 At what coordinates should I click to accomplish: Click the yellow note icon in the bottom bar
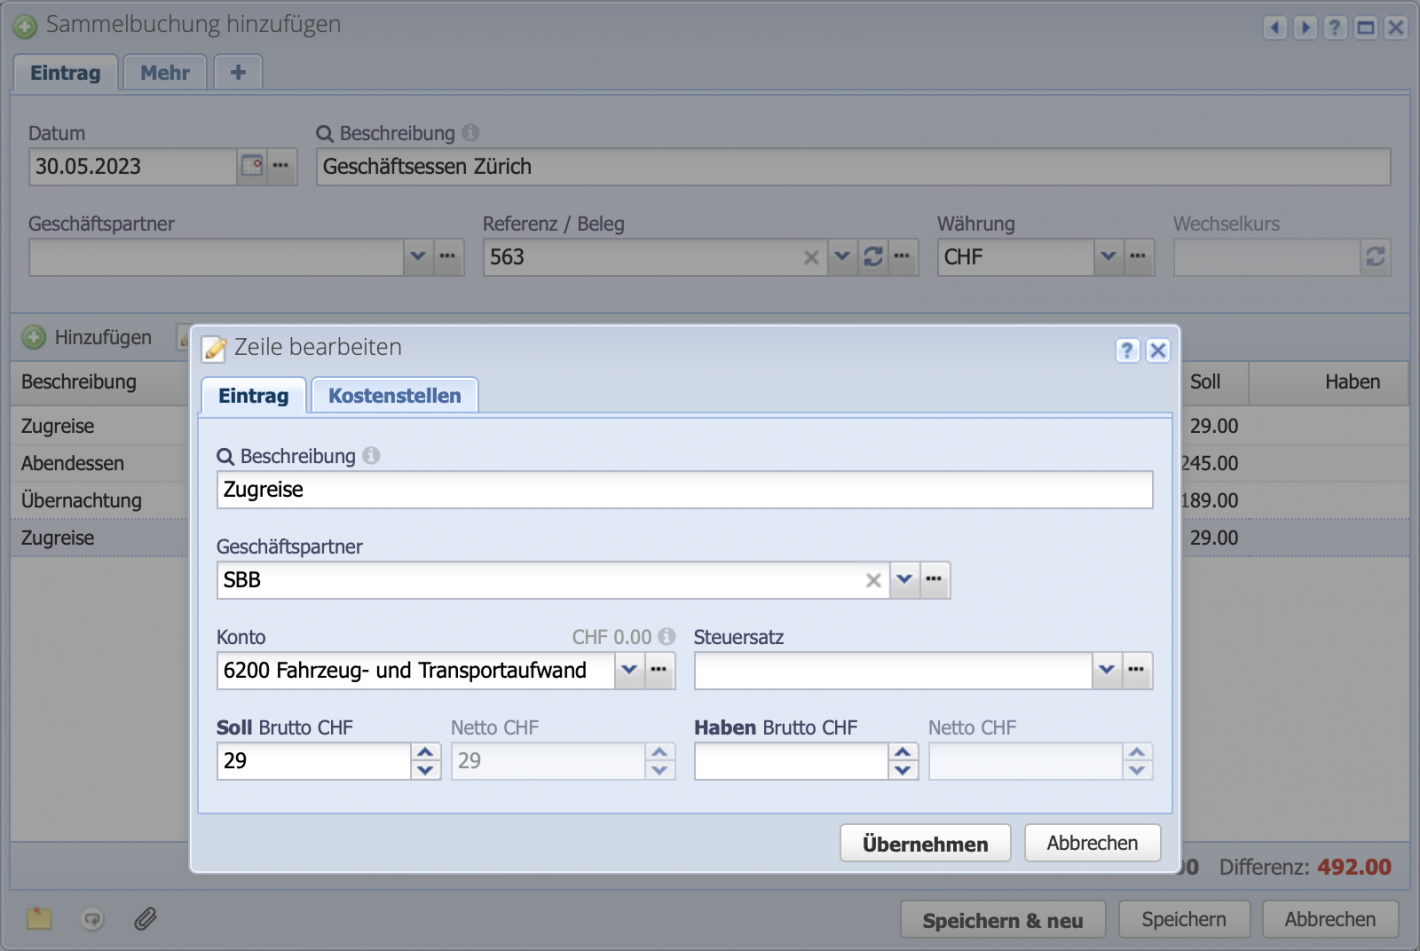tap(39, 918)
